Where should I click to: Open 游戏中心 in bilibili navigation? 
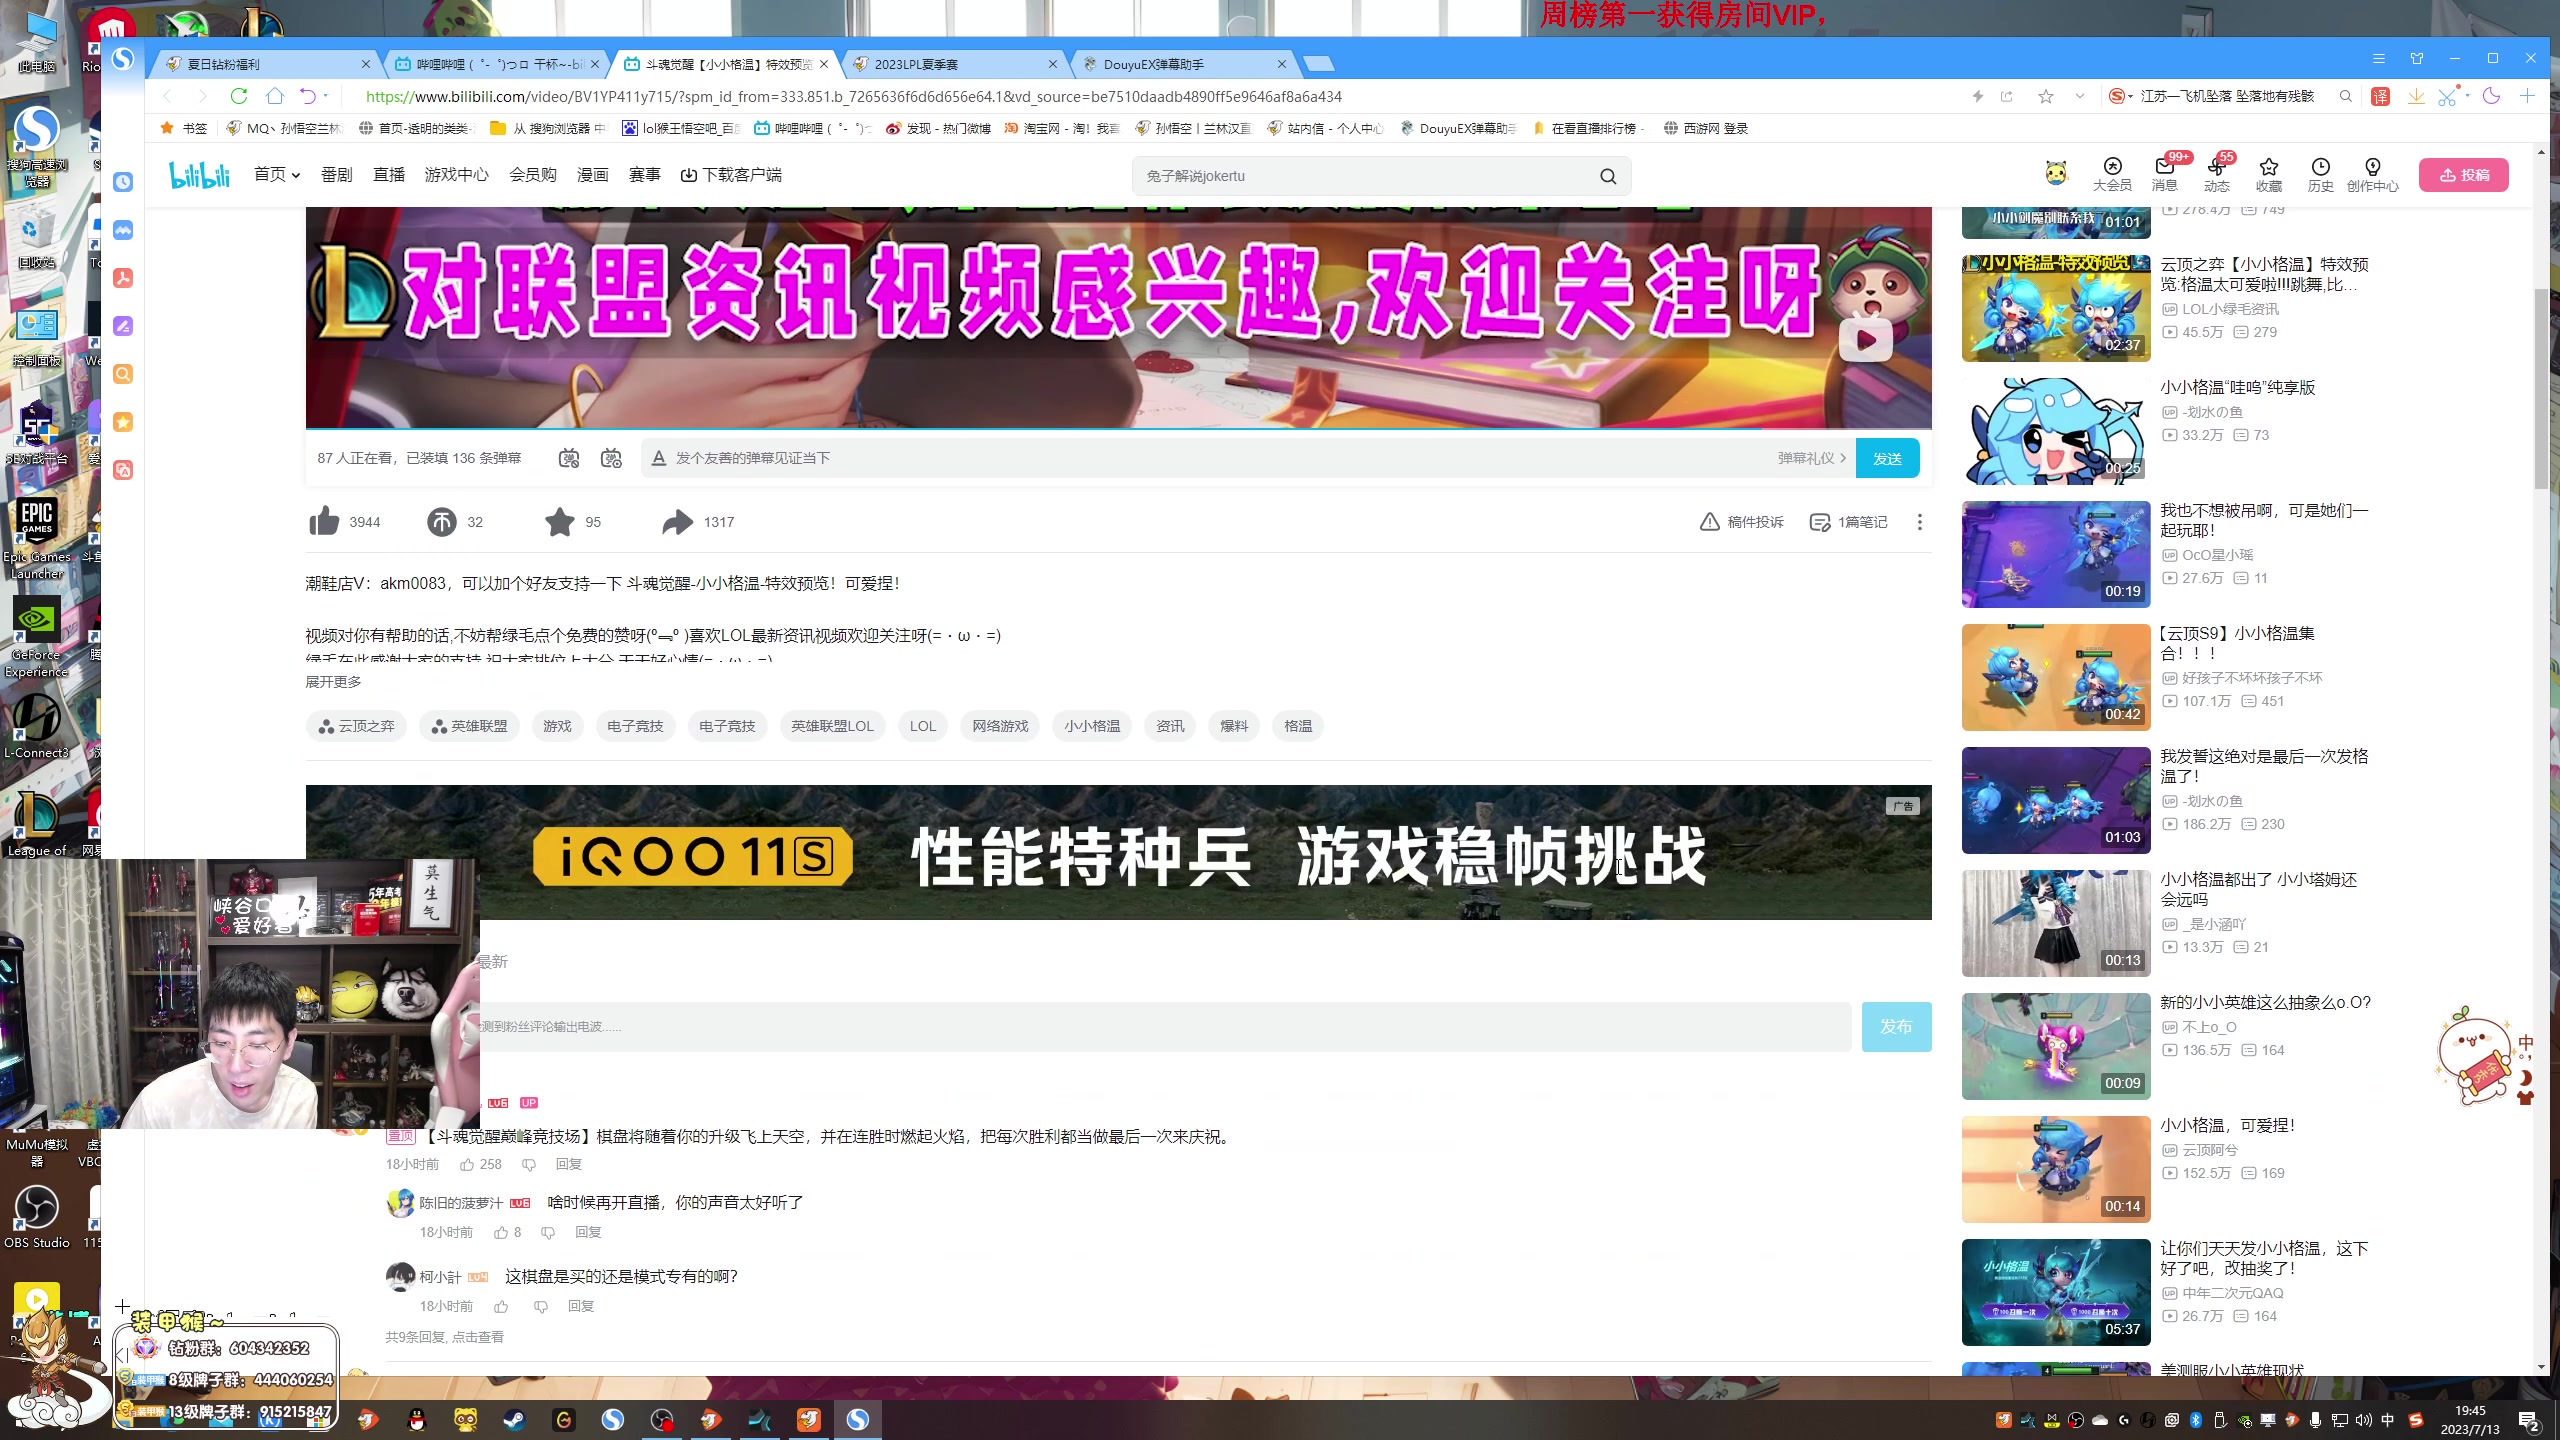[457, 175]
